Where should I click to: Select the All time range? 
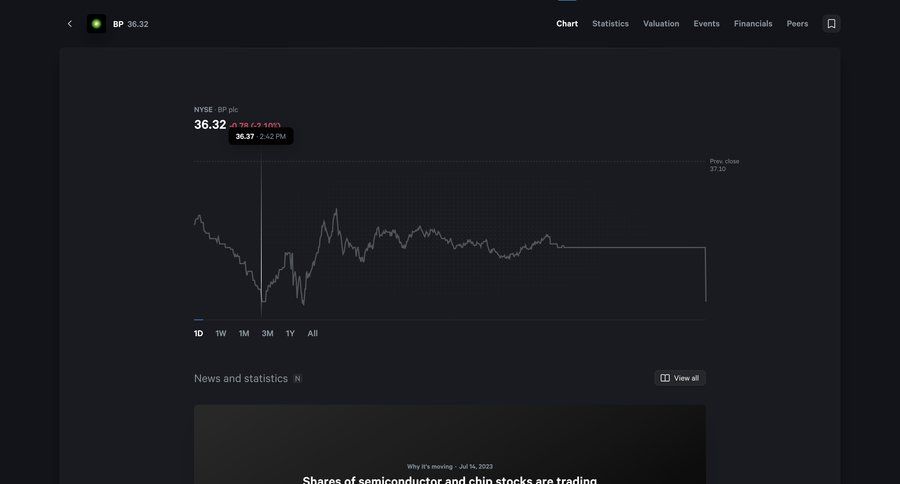pos(313,333)
